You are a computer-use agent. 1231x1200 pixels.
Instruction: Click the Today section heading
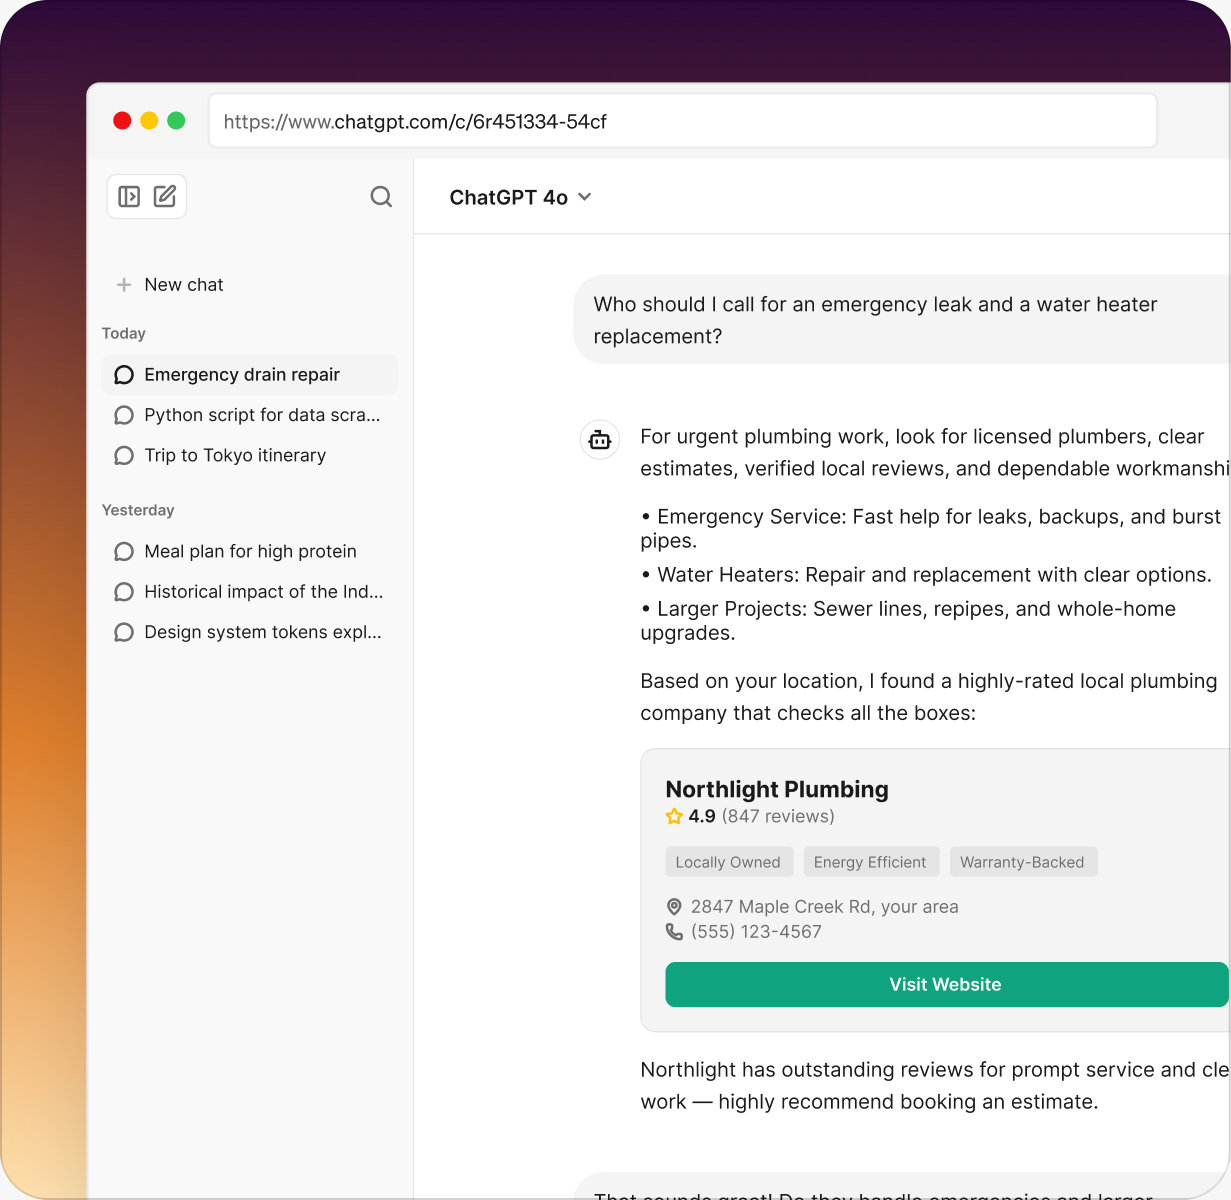[x=124, y=333]
